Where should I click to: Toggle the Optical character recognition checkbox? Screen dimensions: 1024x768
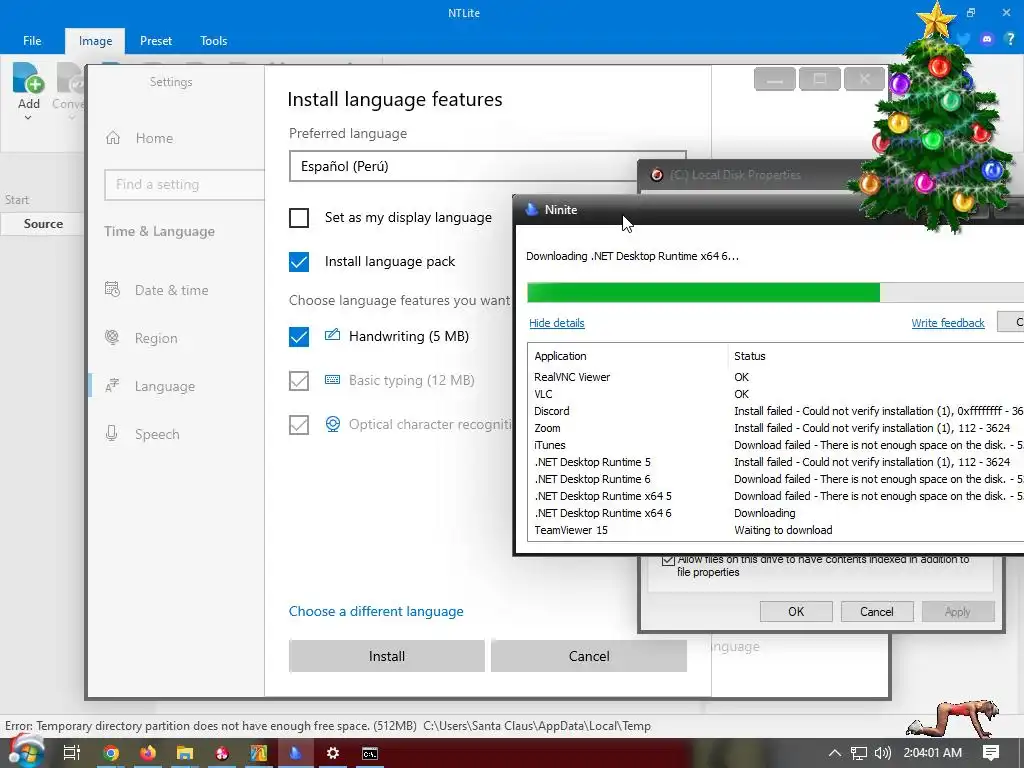[x=299, y=424]
